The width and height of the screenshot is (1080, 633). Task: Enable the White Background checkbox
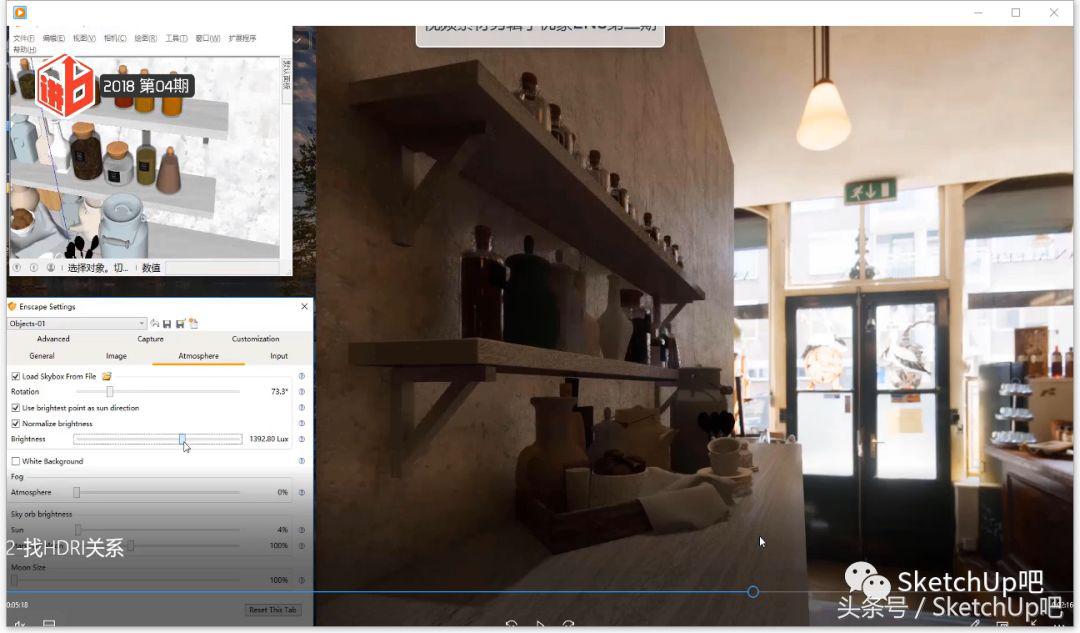coord(15,461)
